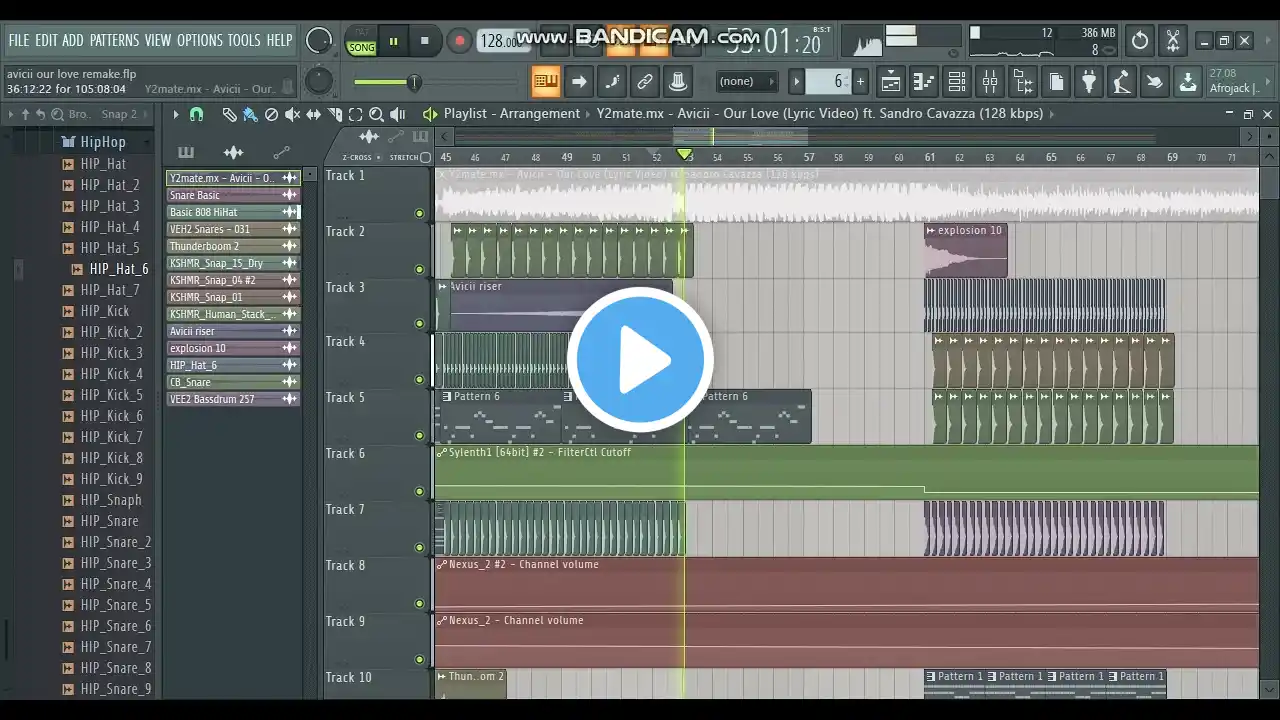
Task: Select the playlist Mute tool
Action: (292, 114)
